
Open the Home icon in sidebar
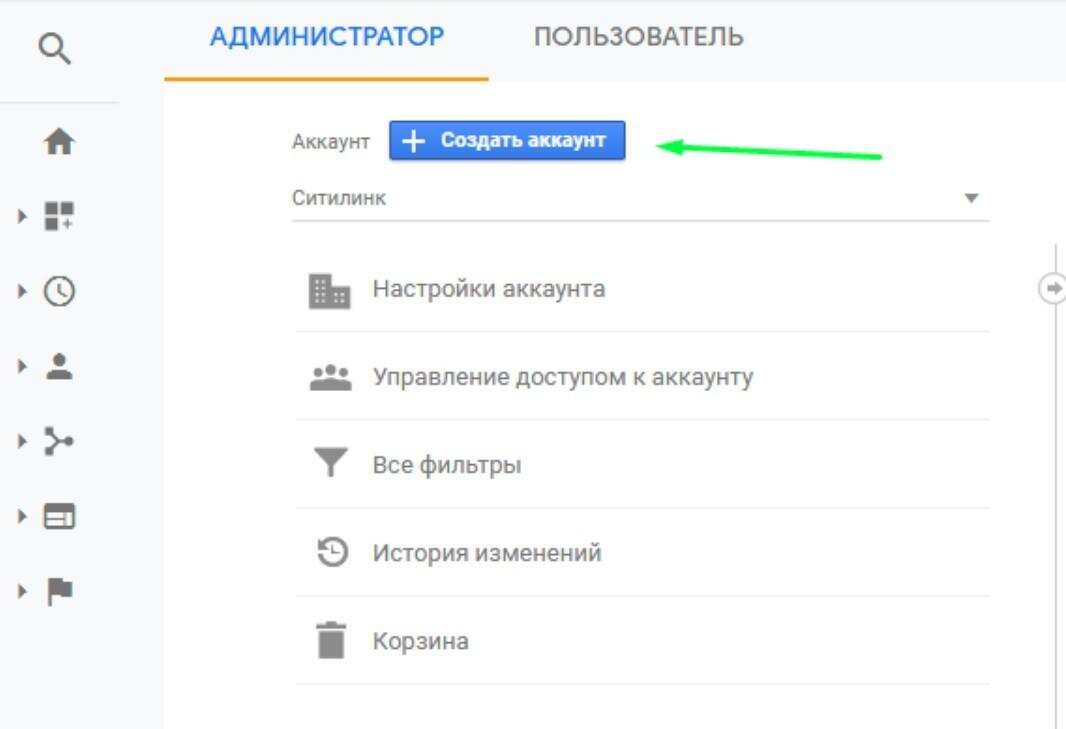tap(59, 143)
